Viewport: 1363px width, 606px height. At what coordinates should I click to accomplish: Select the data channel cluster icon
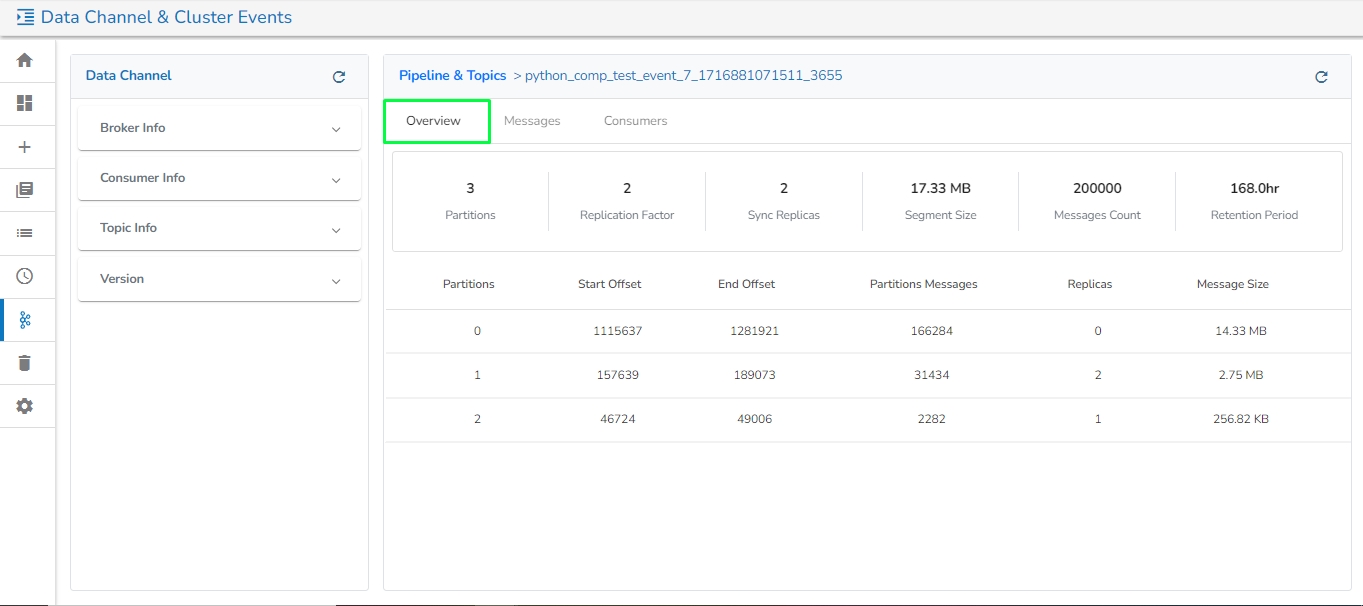(x=25, y=320)
